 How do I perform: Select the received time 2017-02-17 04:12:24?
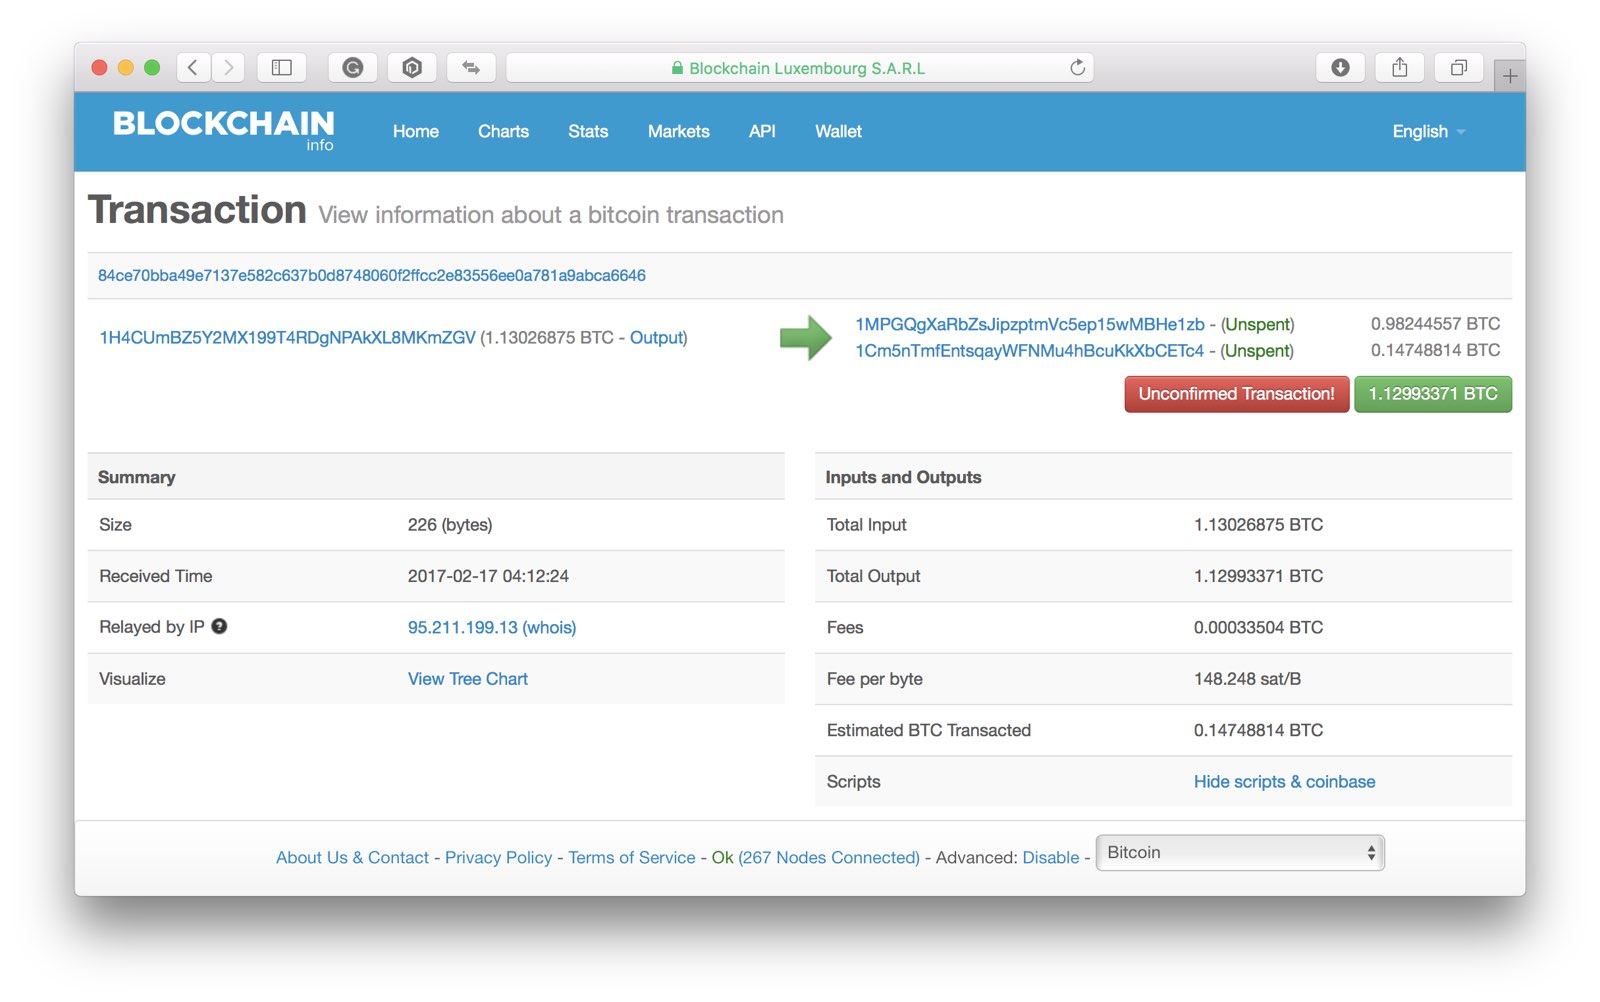coord(488,576)
